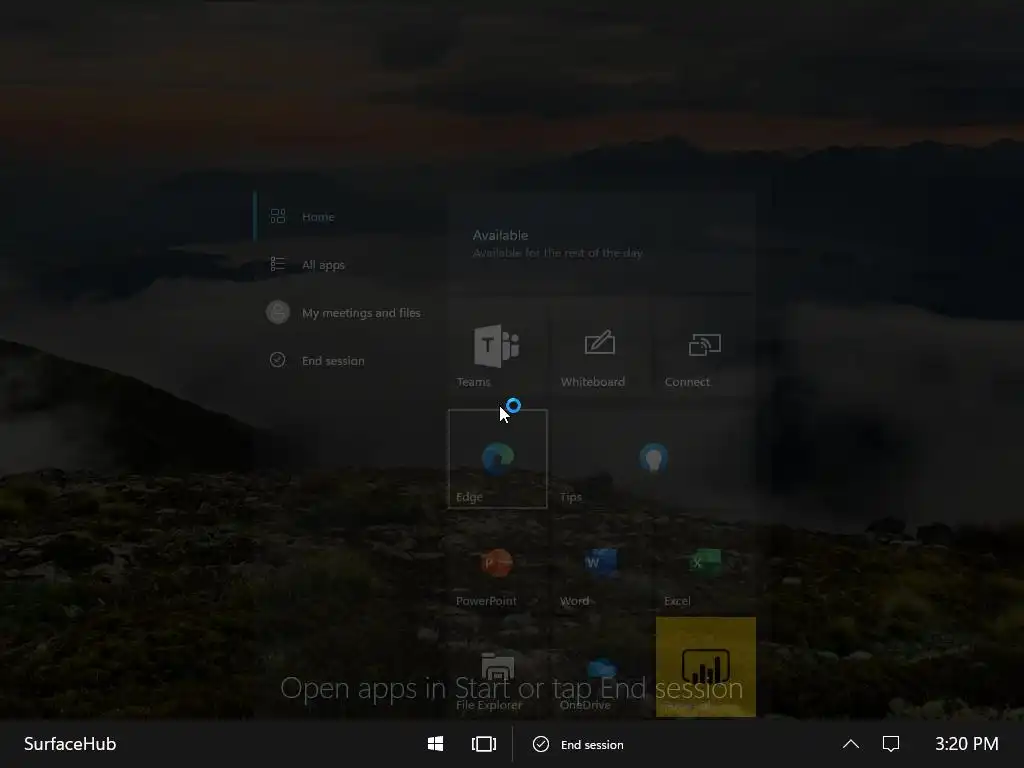Launch Microsoft Edge from Start
This screenshot has height=768, width=1024.
(x=498, y=459)
